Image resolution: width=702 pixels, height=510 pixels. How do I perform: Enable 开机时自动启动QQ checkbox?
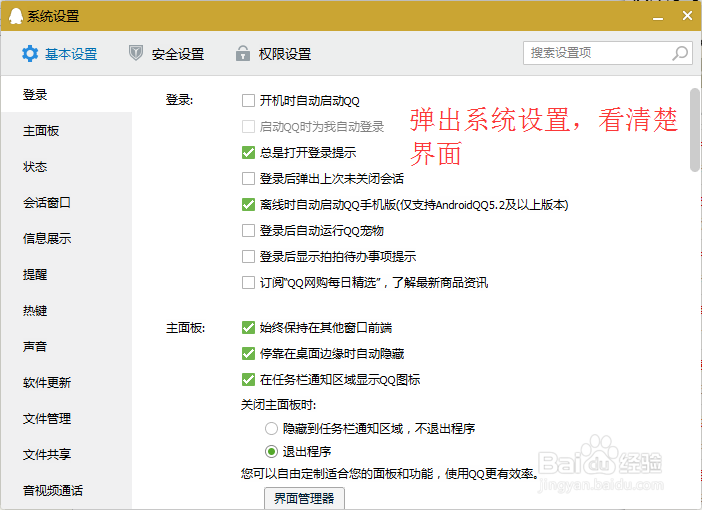pos(248,100)
